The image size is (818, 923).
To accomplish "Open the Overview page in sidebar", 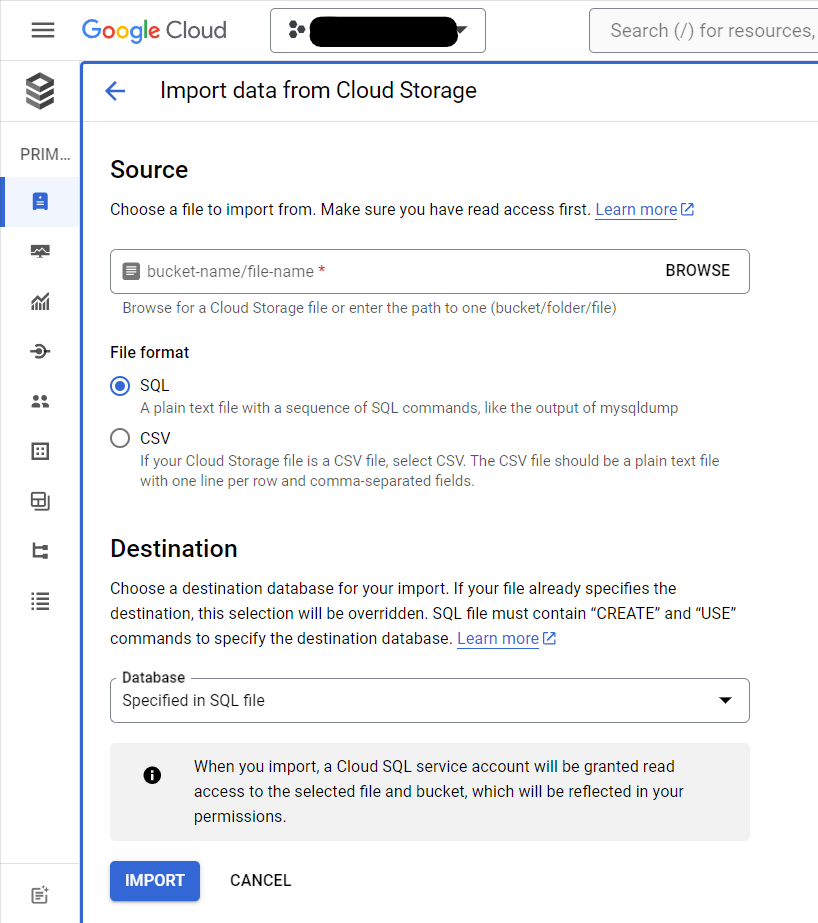I will (x=40, y=202).
